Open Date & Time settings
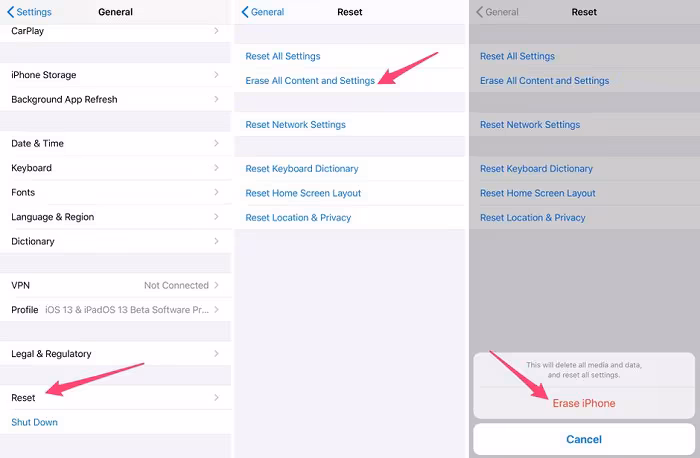 pyautogui.click(x=116, y=143)
